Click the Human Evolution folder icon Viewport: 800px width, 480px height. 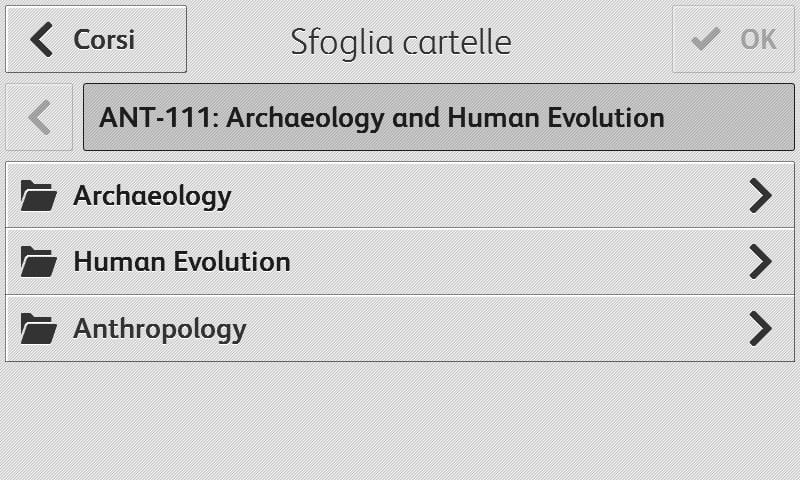click(38, 262)
